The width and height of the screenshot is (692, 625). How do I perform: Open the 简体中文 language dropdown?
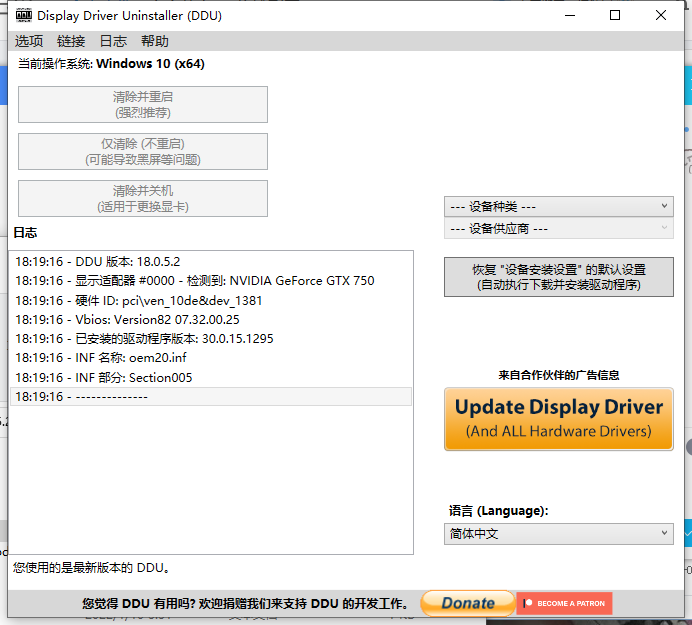[558, 534]
